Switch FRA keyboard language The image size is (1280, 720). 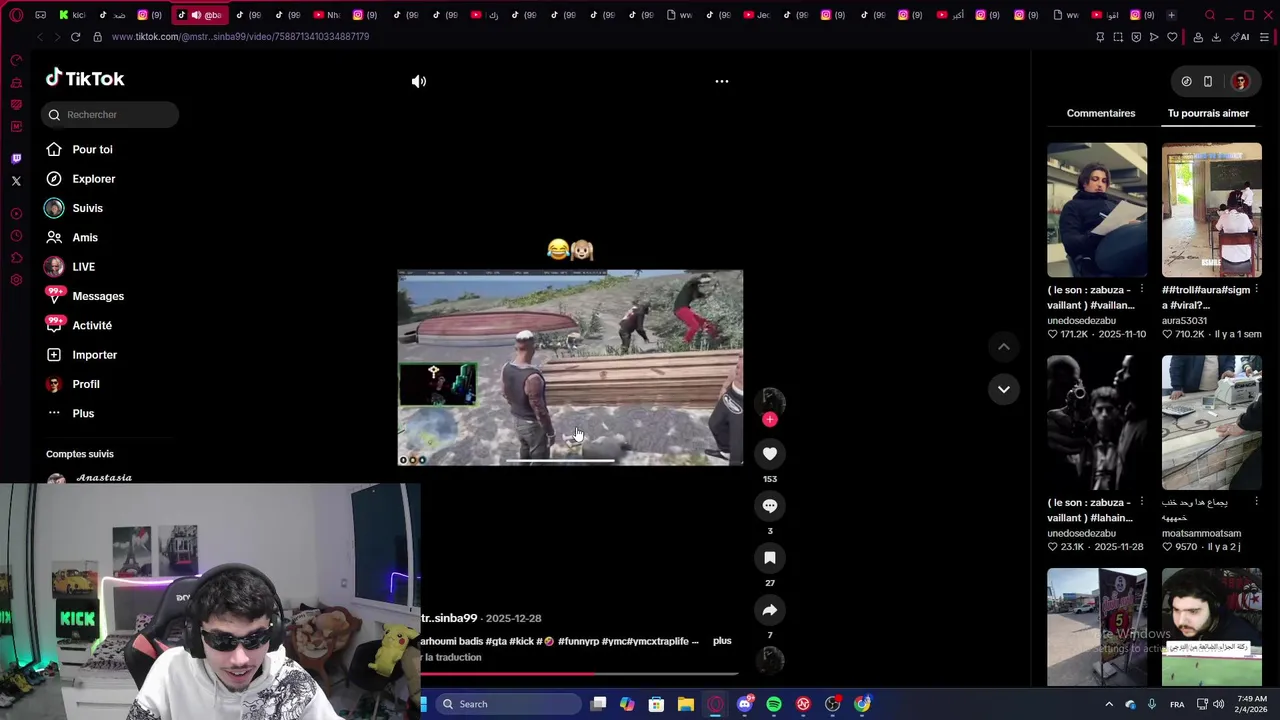[x=1177, y=704]
